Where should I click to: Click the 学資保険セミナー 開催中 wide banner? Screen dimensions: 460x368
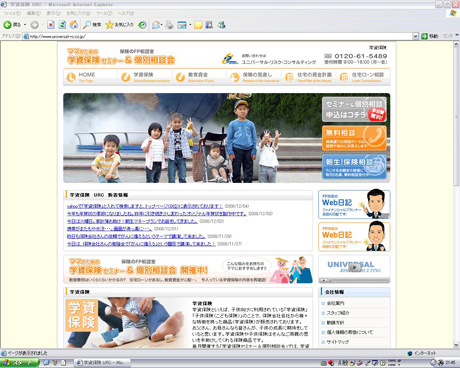tap(188, 269)
